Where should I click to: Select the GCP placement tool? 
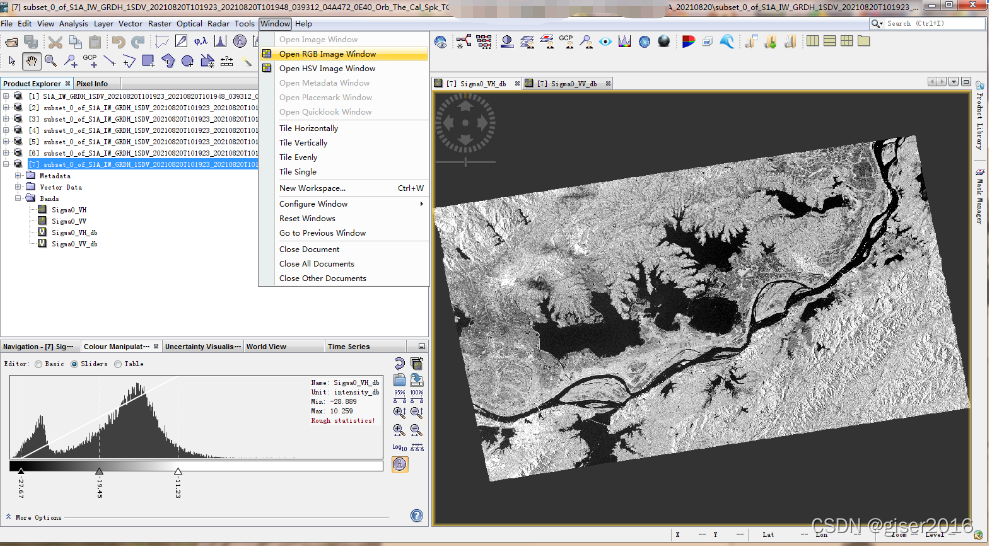pos(89,61)
